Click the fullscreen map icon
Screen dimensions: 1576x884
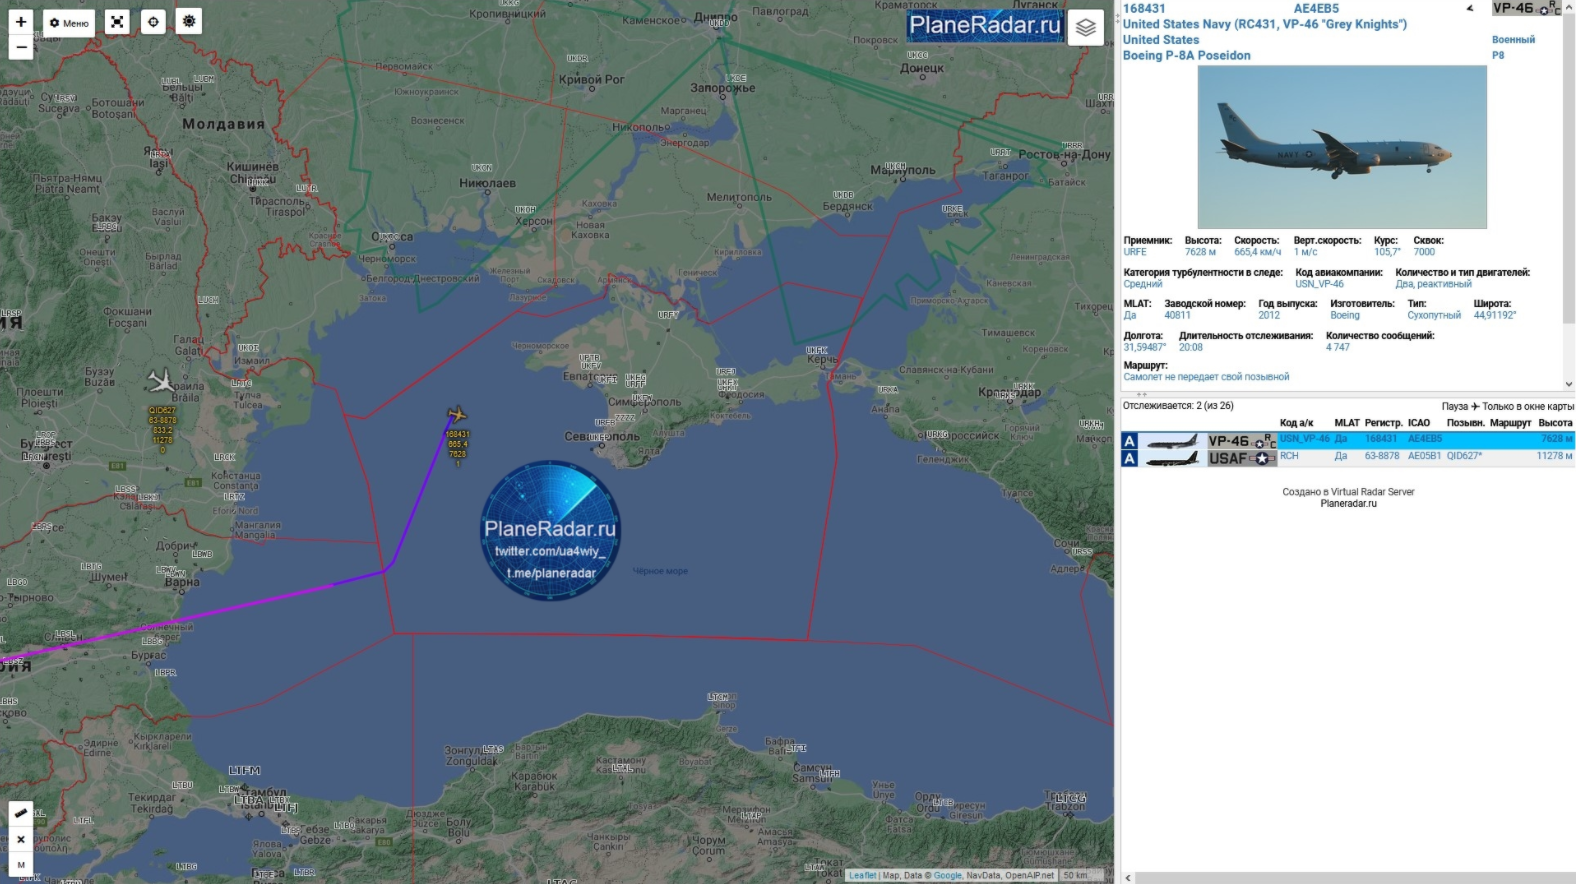tap(117, 22)
